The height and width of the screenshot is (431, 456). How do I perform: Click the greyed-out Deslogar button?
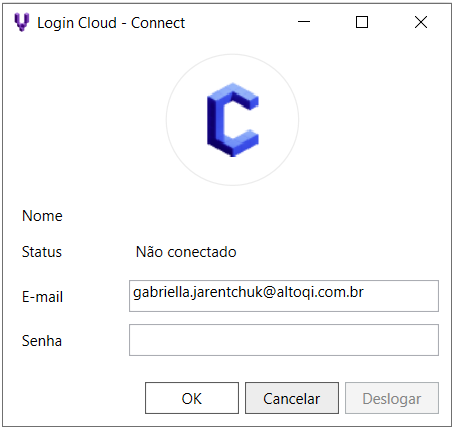(392, 398)
